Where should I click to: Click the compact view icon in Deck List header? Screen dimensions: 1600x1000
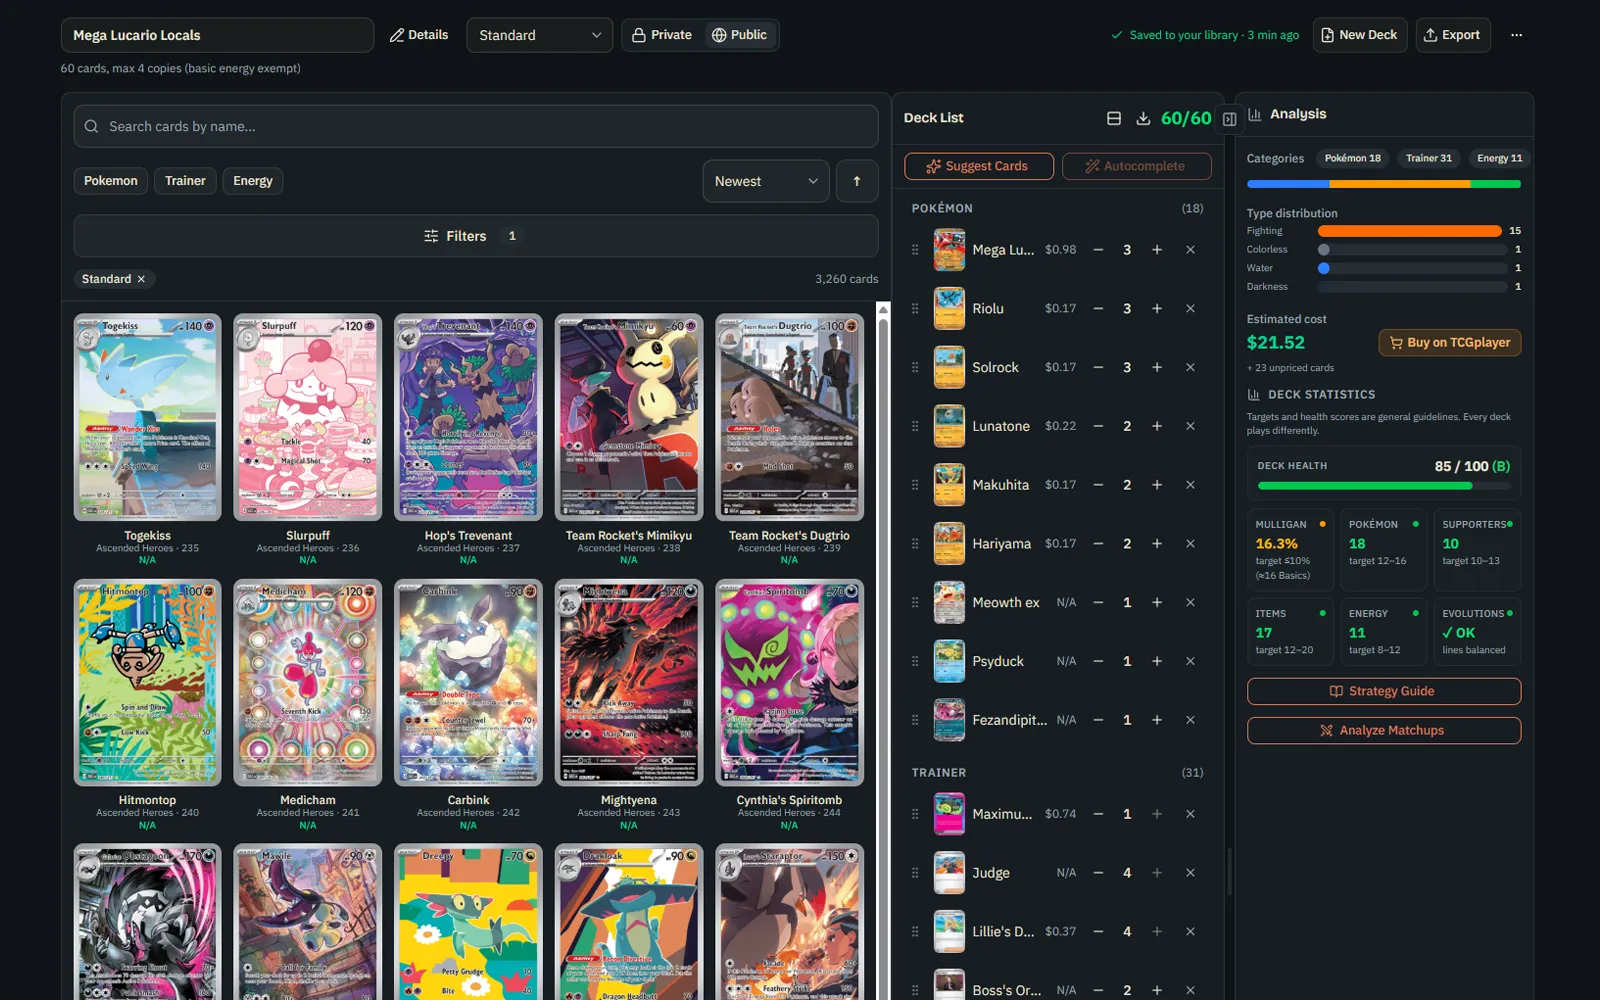coord(1113,118)
